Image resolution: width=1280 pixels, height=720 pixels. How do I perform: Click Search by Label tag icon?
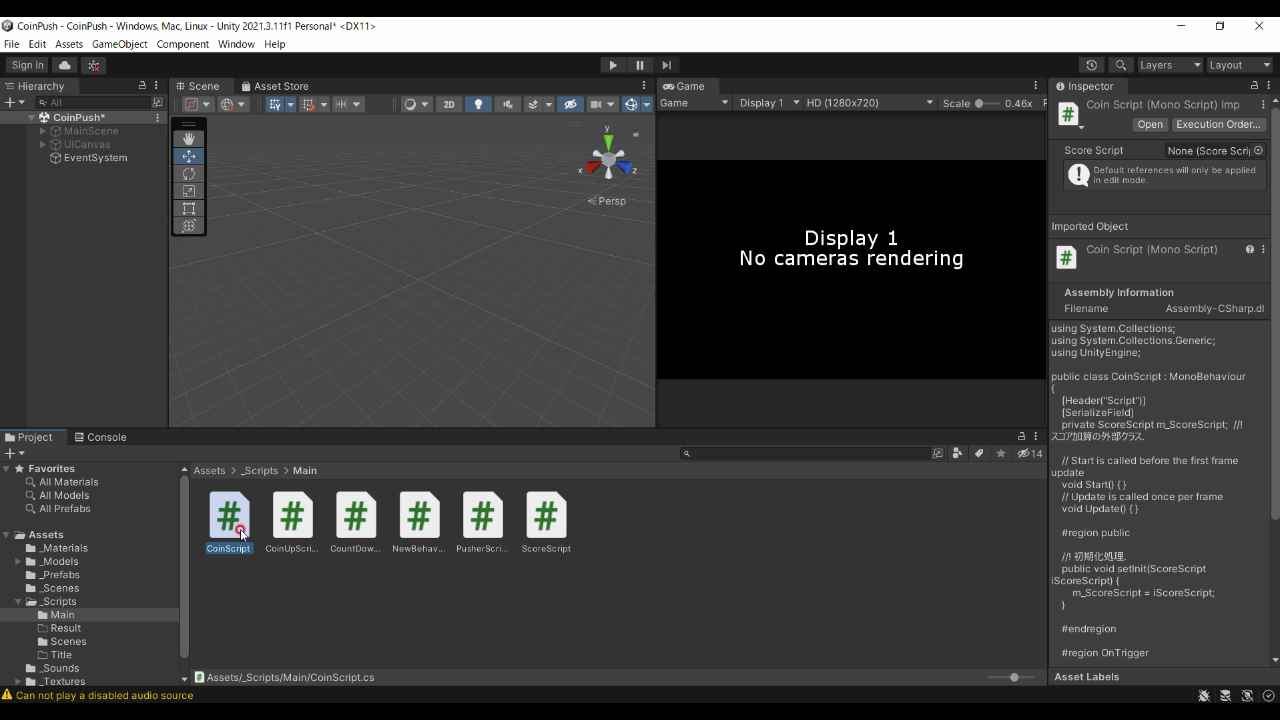pos(979,453)
